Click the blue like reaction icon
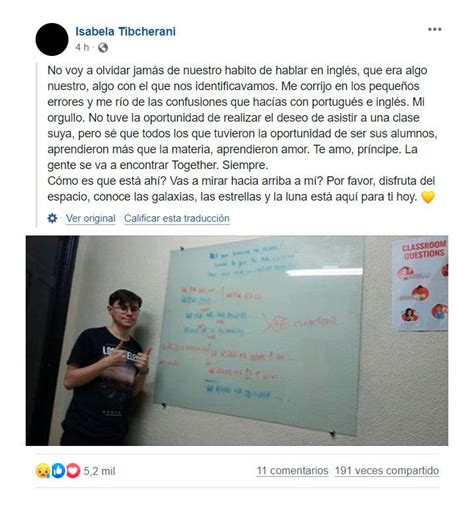This screenshot has height=515, width=474. point(58,471)
